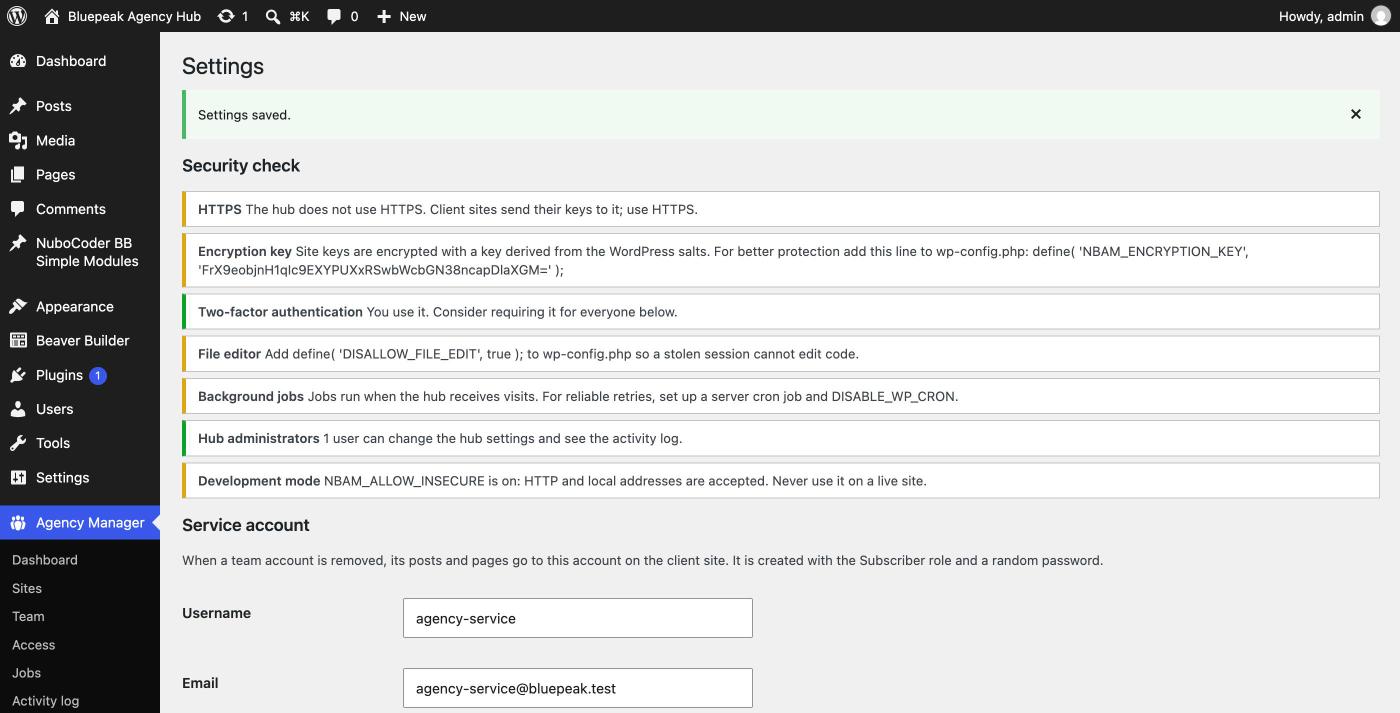Click the Posts pushpin icon
Image resolution: width=1400 pixels, height=713 pixels.
(x=18, y=106)
